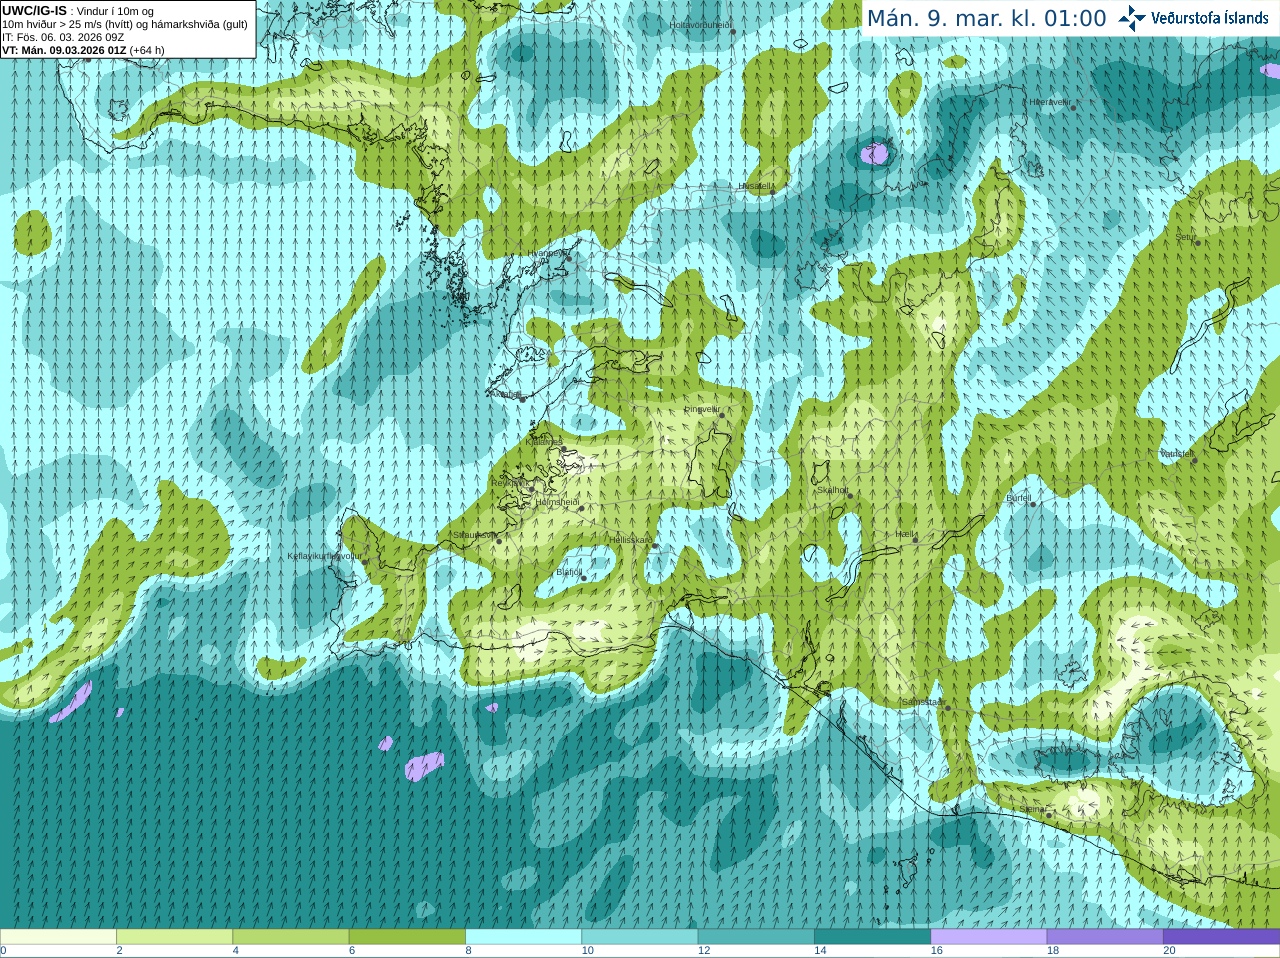Click the legend value label '18'
1280x958 pixels.
tap(1054, 951)
